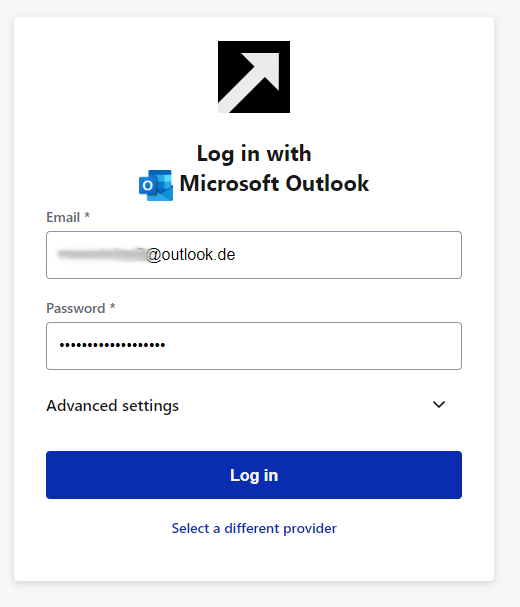Expand Advanced settings with the chevron arrow
The height and width of the screenshot is (607, 520).
(439, 405)
